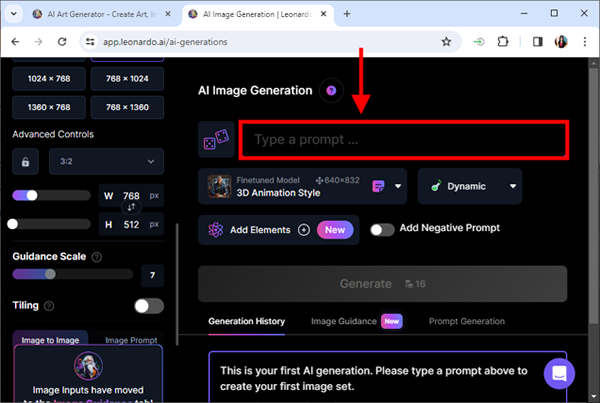
Task: Switch to AI Art Generator browser tab
Action: tap(102, 14)
